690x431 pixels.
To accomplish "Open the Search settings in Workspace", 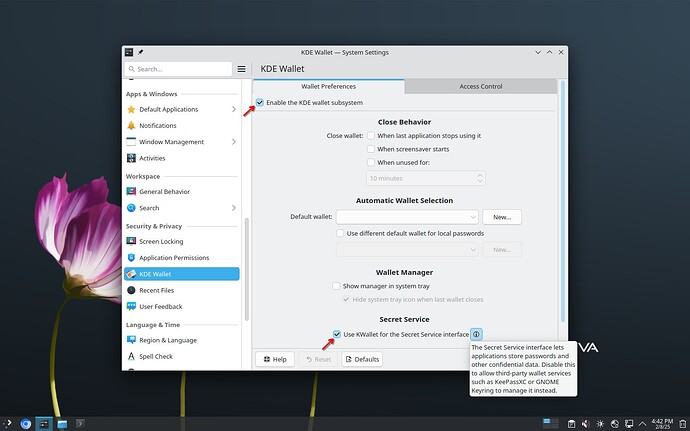I will pyautogui.click(x=181, y=208).
